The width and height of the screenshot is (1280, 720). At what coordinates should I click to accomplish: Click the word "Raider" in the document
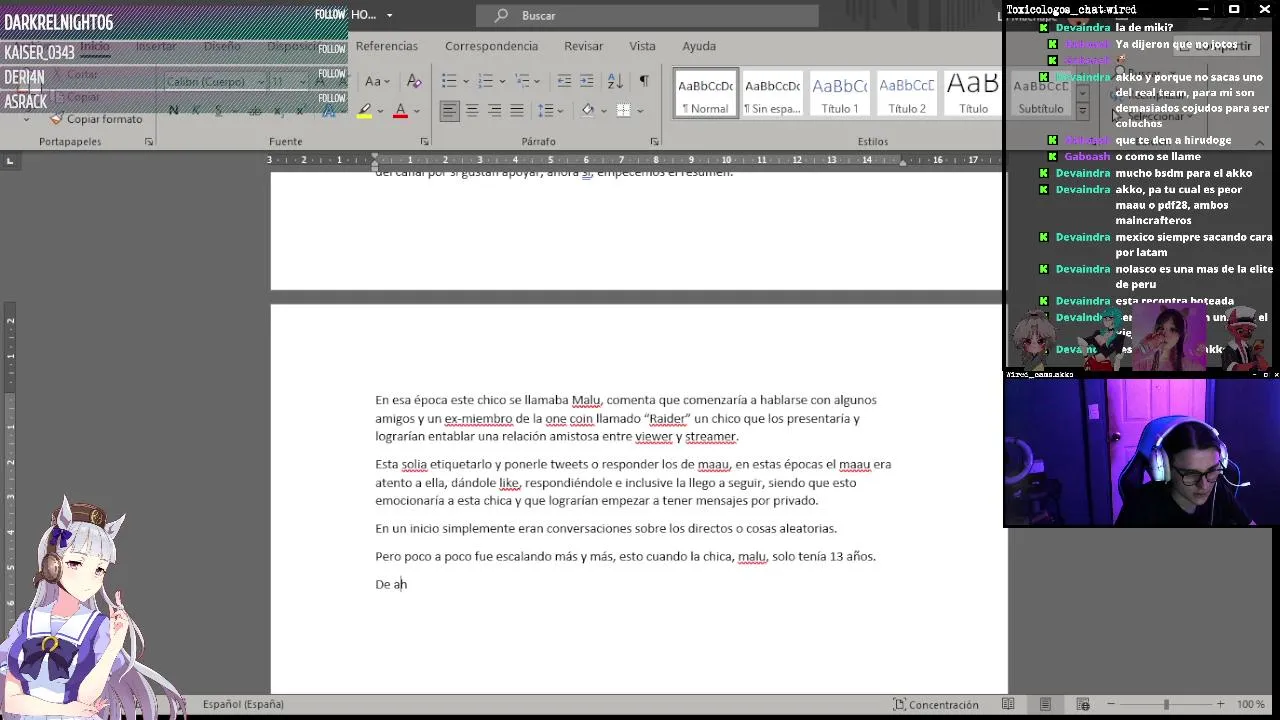click(x=667, y=419)
